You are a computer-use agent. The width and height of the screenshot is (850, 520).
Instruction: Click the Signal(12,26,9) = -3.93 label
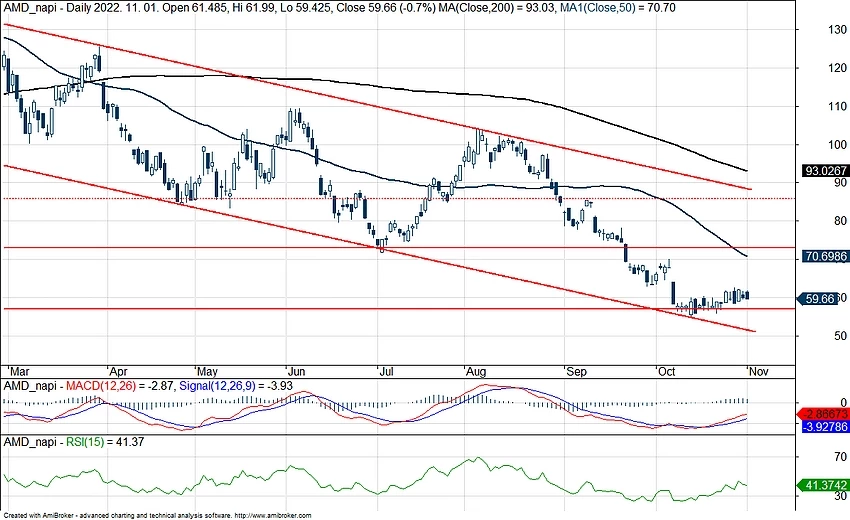(236, 386)
